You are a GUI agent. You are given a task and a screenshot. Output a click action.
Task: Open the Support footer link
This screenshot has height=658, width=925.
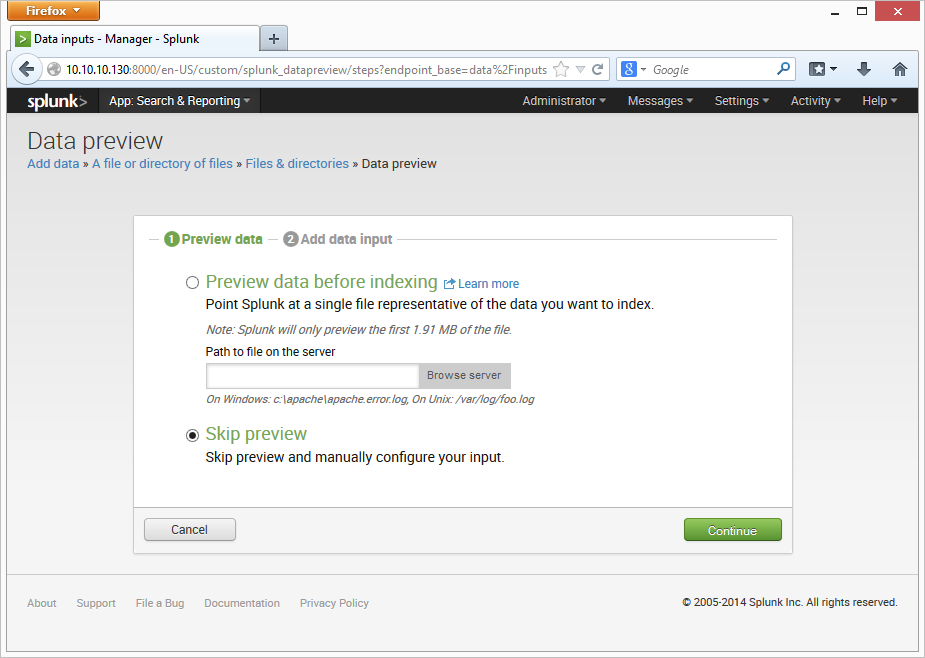coord(96,603)
